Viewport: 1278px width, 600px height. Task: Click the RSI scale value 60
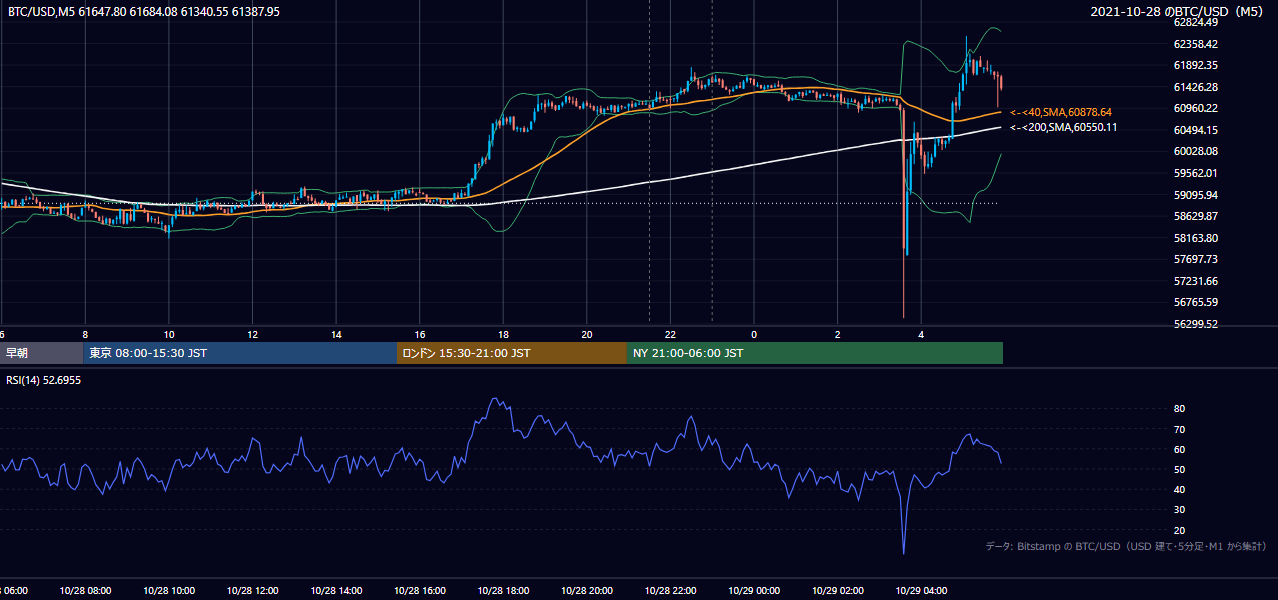tap(1179, 449)
